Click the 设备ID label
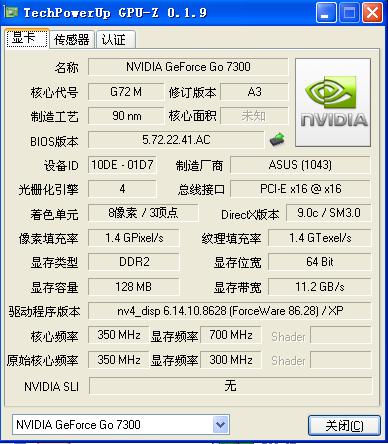The width and height of the screenshot is (388, 444). click(61, 165)
